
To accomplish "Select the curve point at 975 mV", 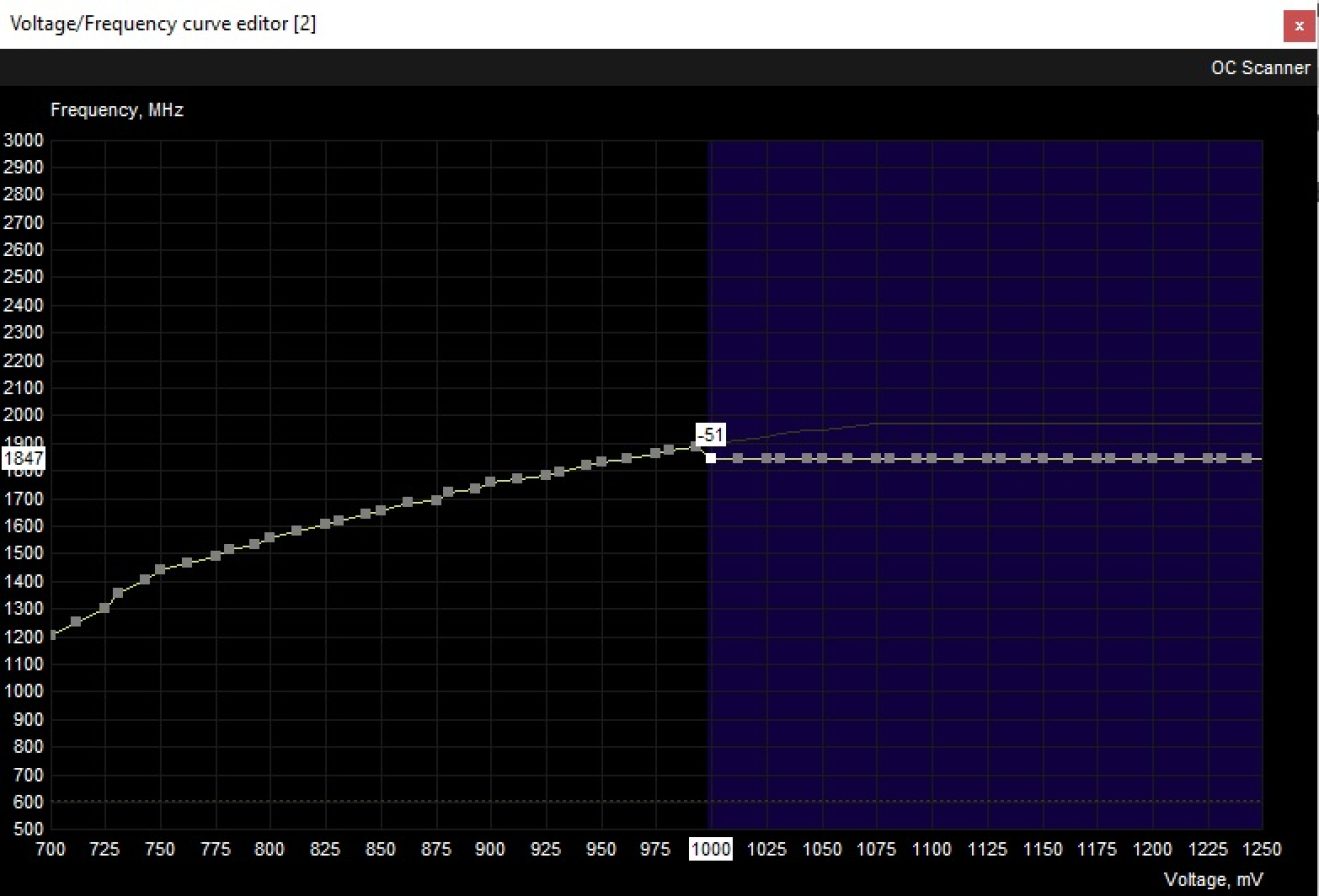I will pyautogui.click(x=657, y=451).
